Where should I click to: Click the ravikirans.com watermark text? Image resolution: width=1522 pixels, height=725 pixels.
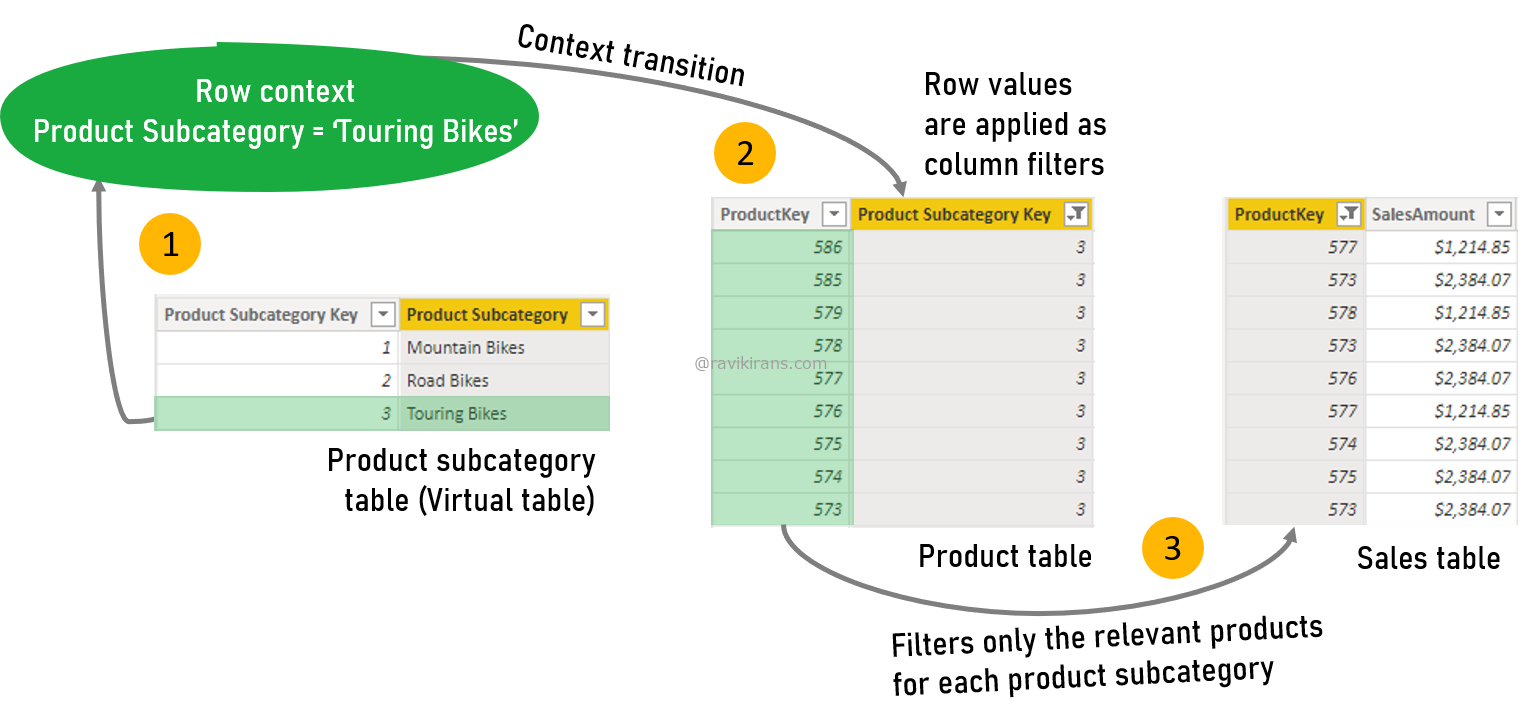pyautogui.click(x=761, y=363)
